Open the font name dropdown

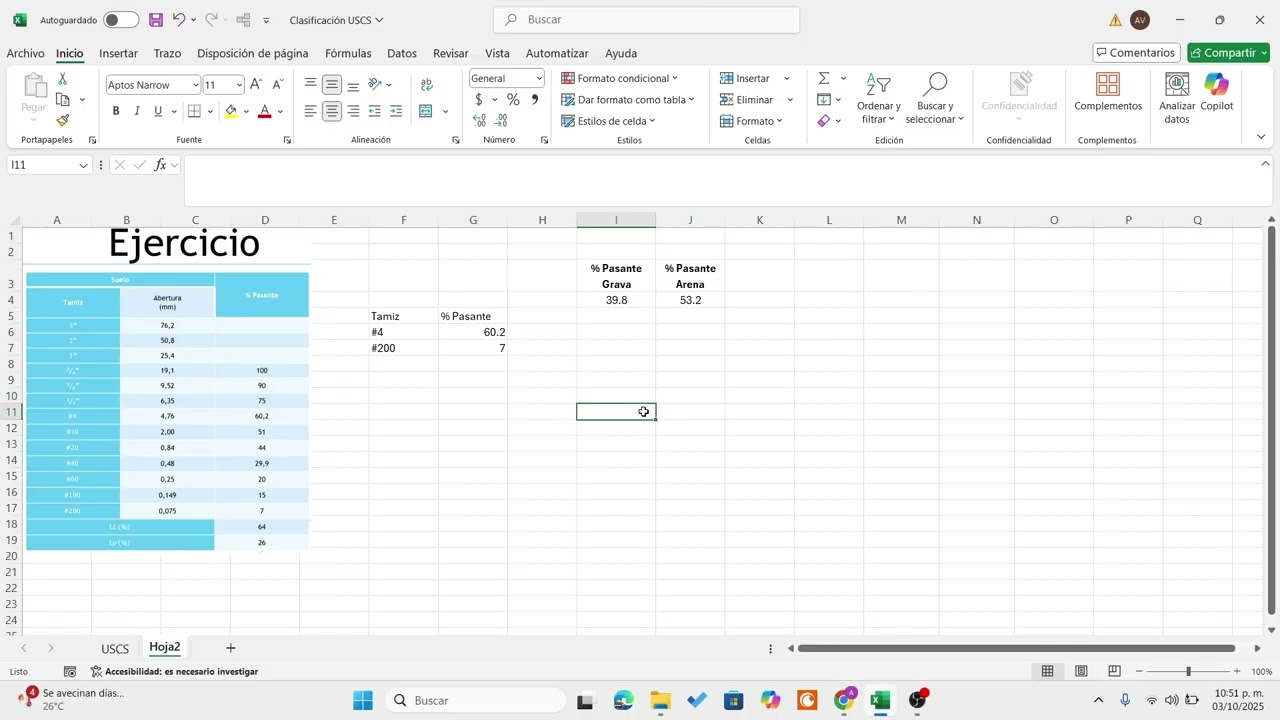click(195, 85)
